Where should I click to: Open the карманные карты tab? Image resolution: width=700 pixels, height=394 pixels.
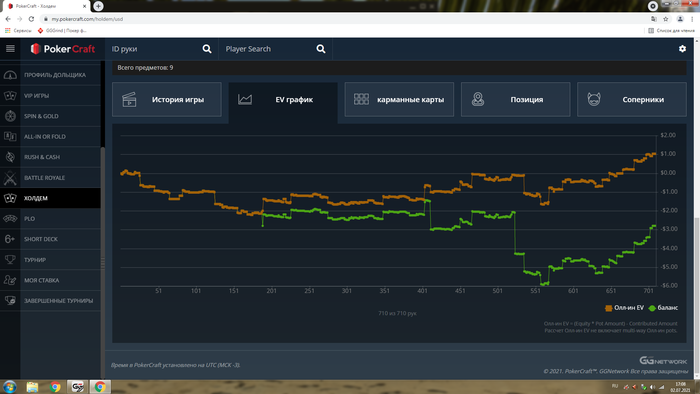(x=399, y=100)
